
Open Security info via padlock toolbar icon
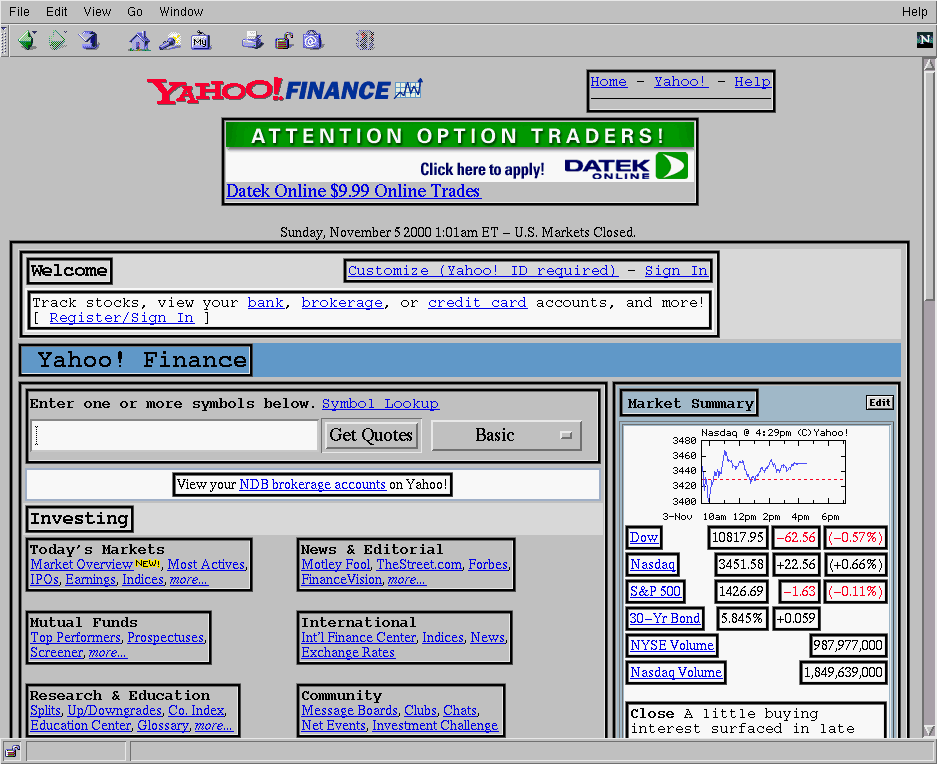[284, 41]
